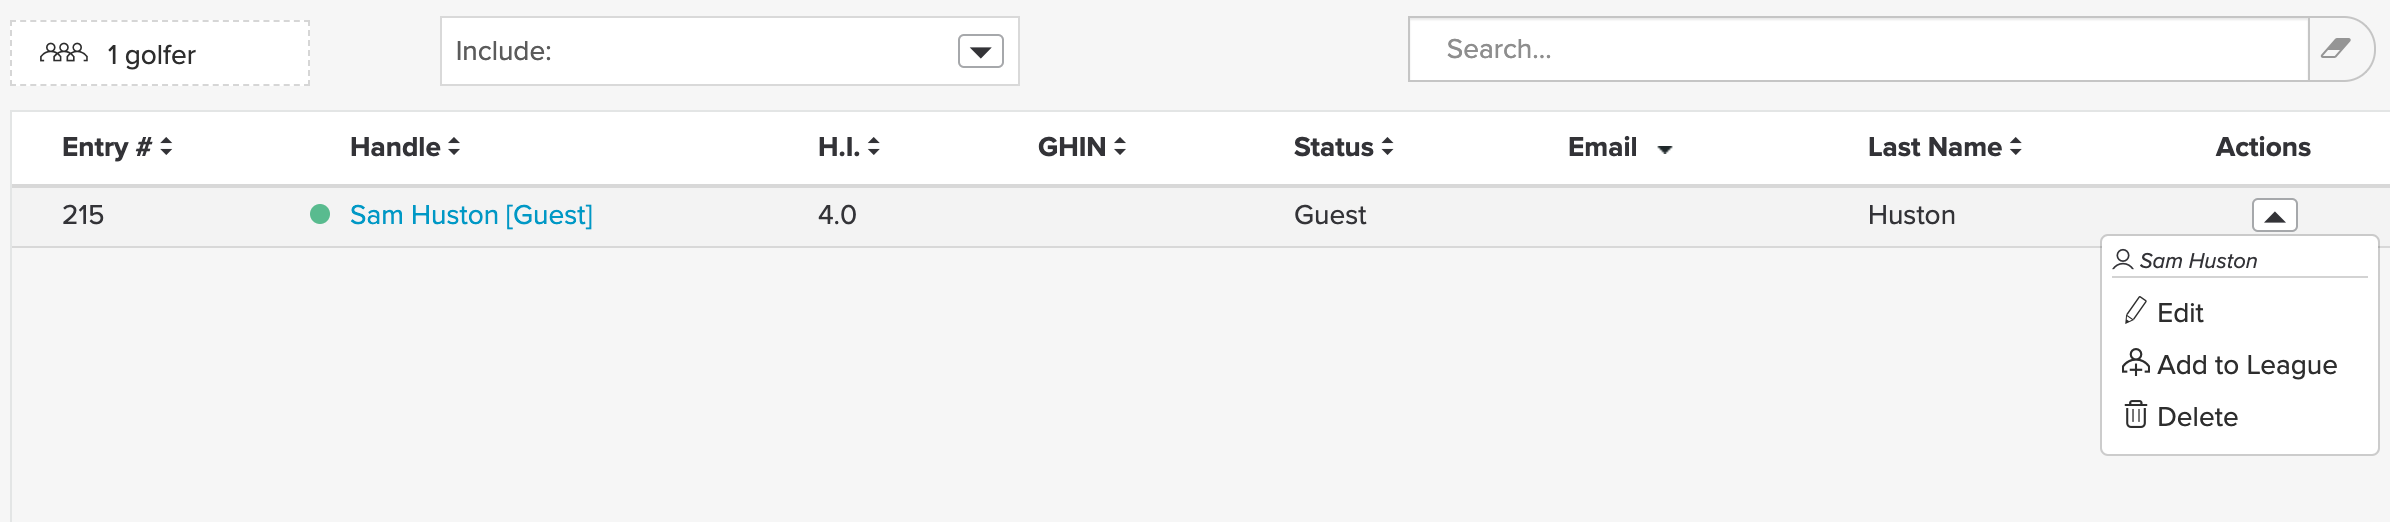Click into the Search input field
Image resolution: width=2390 pixels, height=522 pixels.
pos(1858,49)
